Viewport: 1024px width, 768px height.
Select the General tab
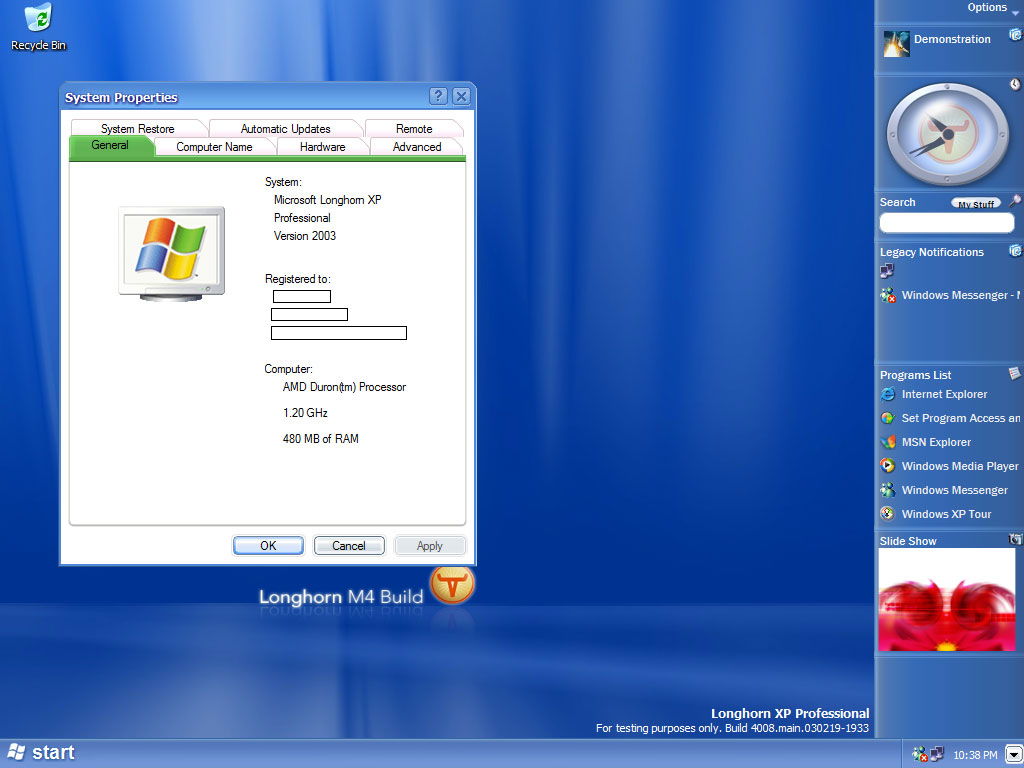(x=110, y=145)
